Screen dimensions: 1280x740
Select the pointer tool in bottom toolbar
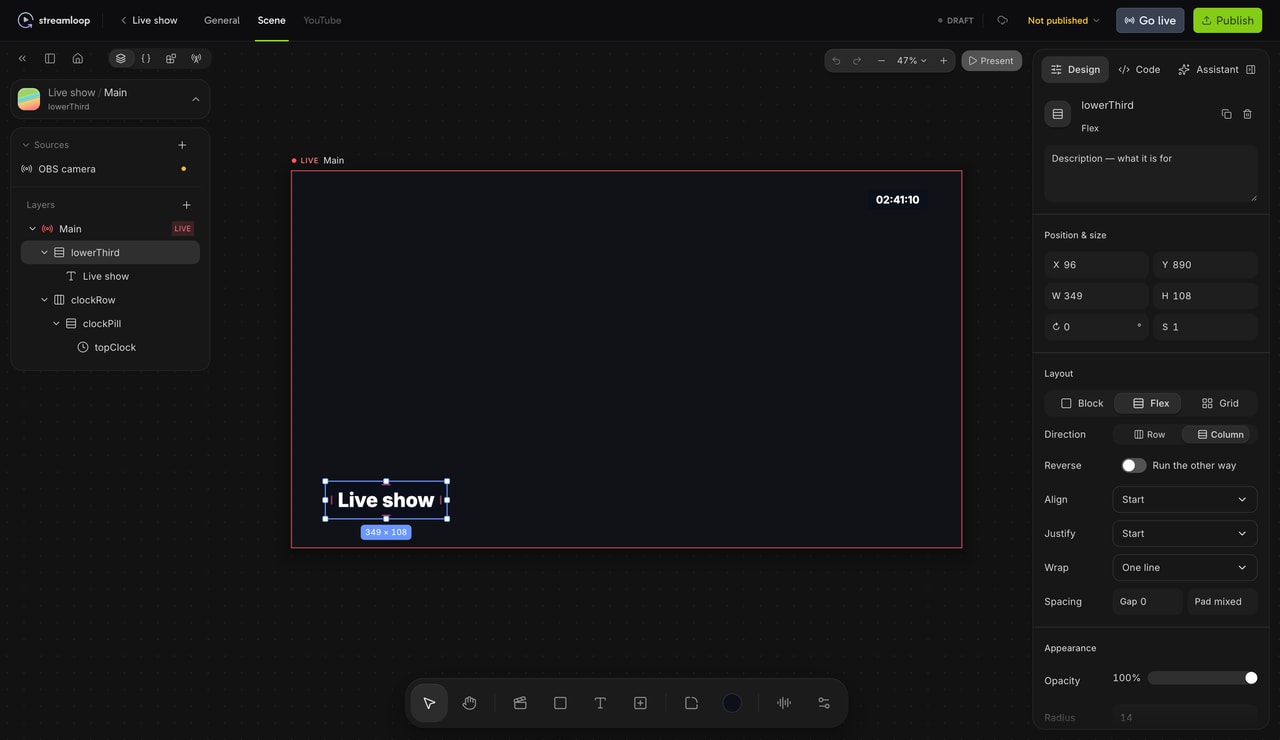click(429, 703)
